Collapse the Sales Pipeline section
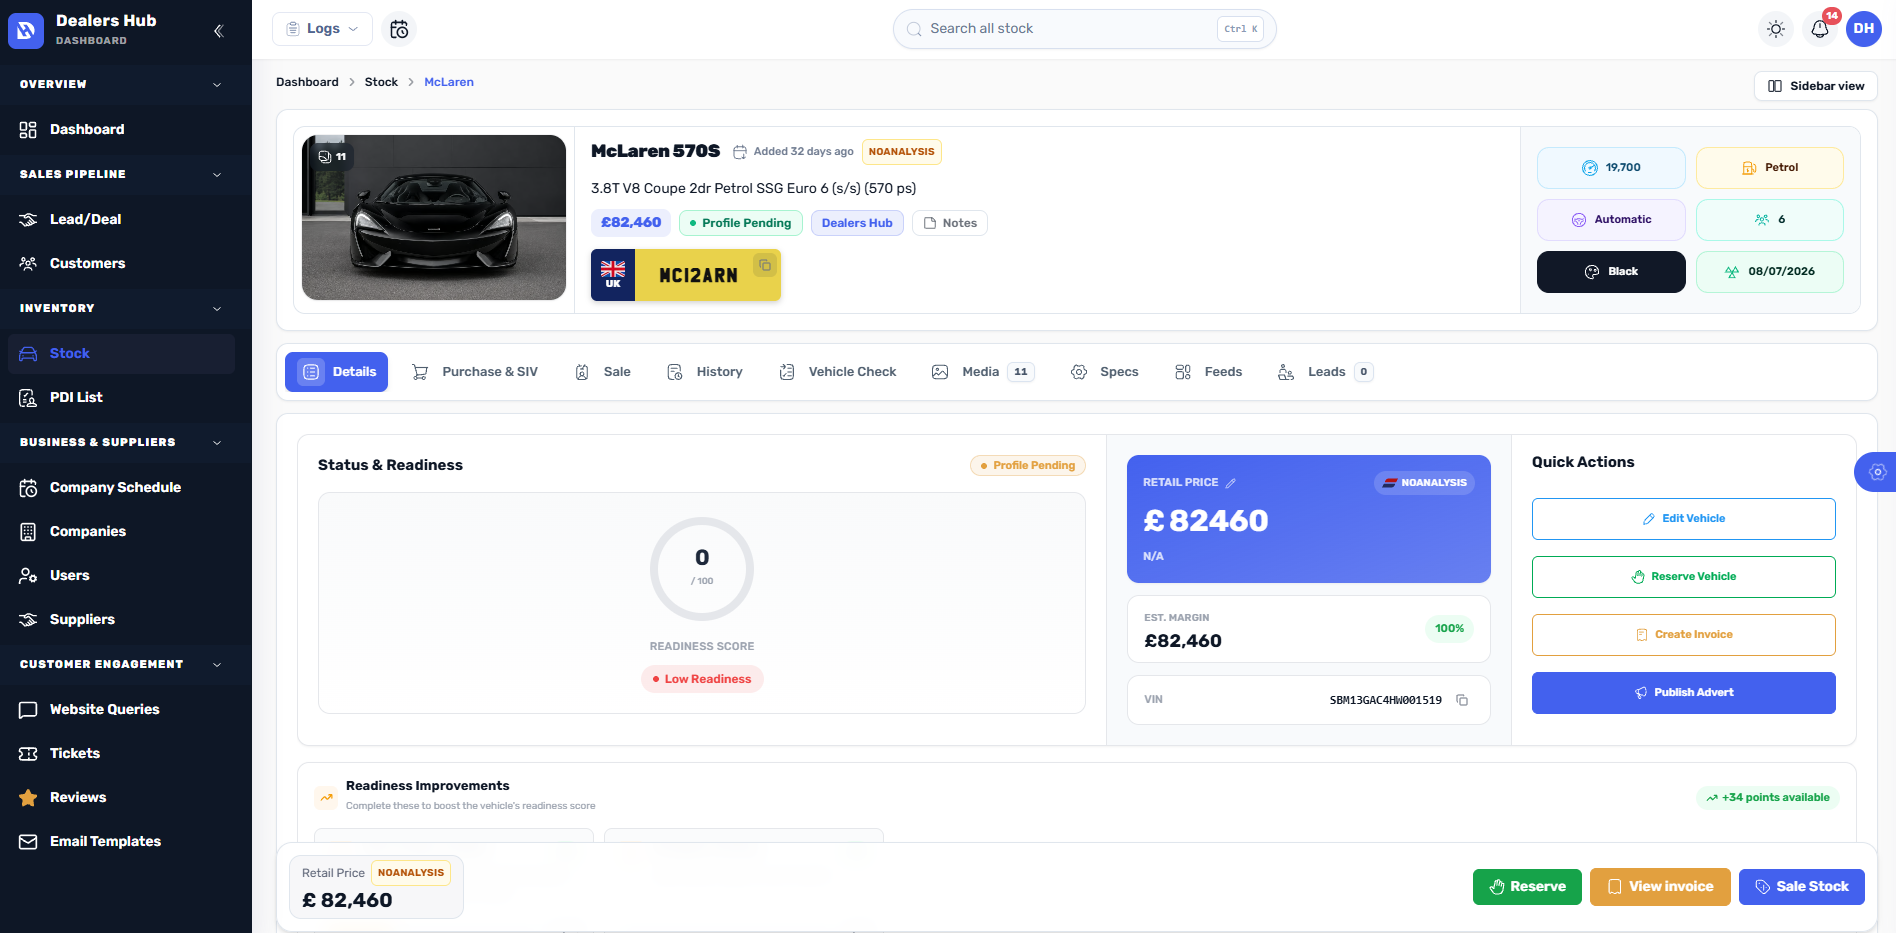 click(x=126, y=174)
